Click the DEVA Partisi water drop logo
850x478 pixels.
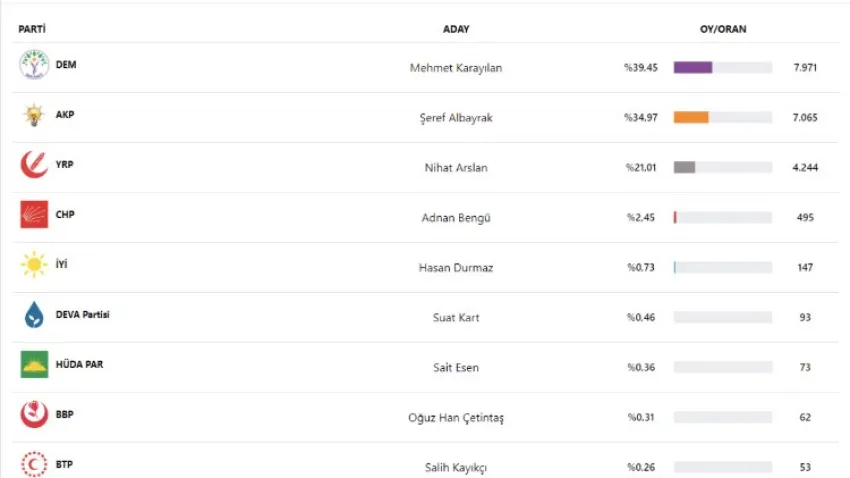[x=34, y=315]
